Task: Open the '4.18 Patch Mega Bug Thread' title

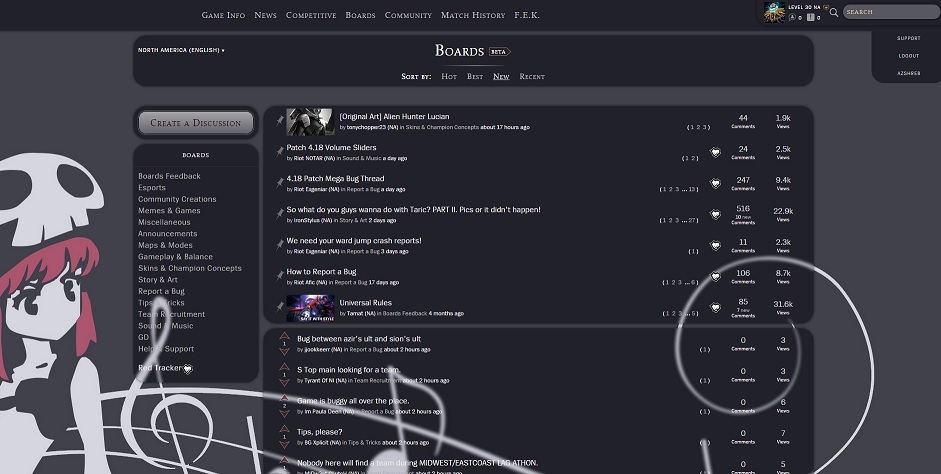Action: tap(335, 178)
